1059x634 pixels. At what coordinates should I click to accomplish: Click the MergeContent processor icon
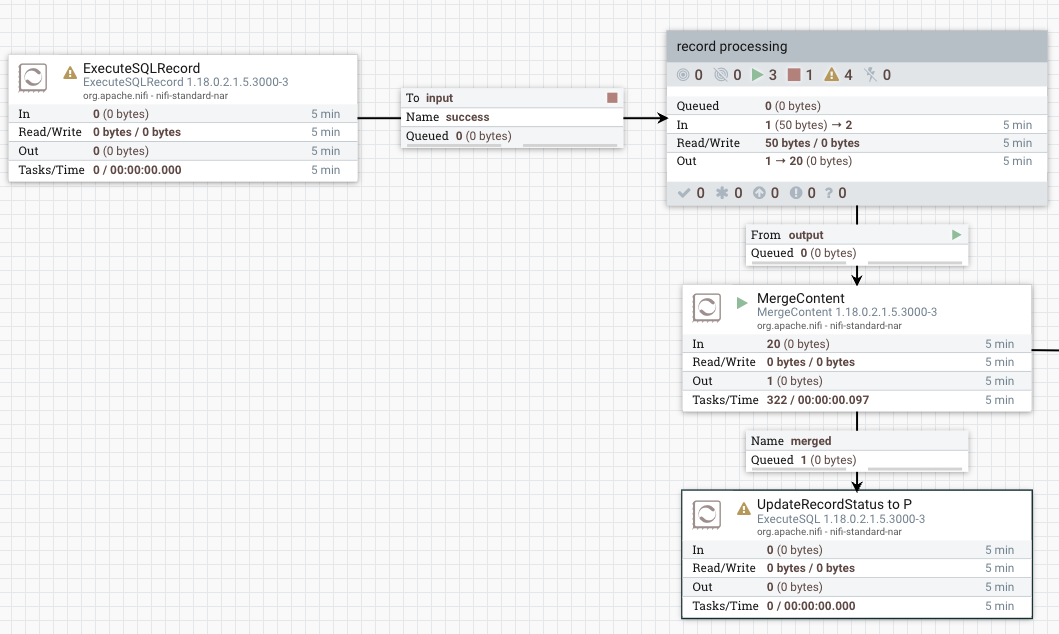[x=707, y=307]
